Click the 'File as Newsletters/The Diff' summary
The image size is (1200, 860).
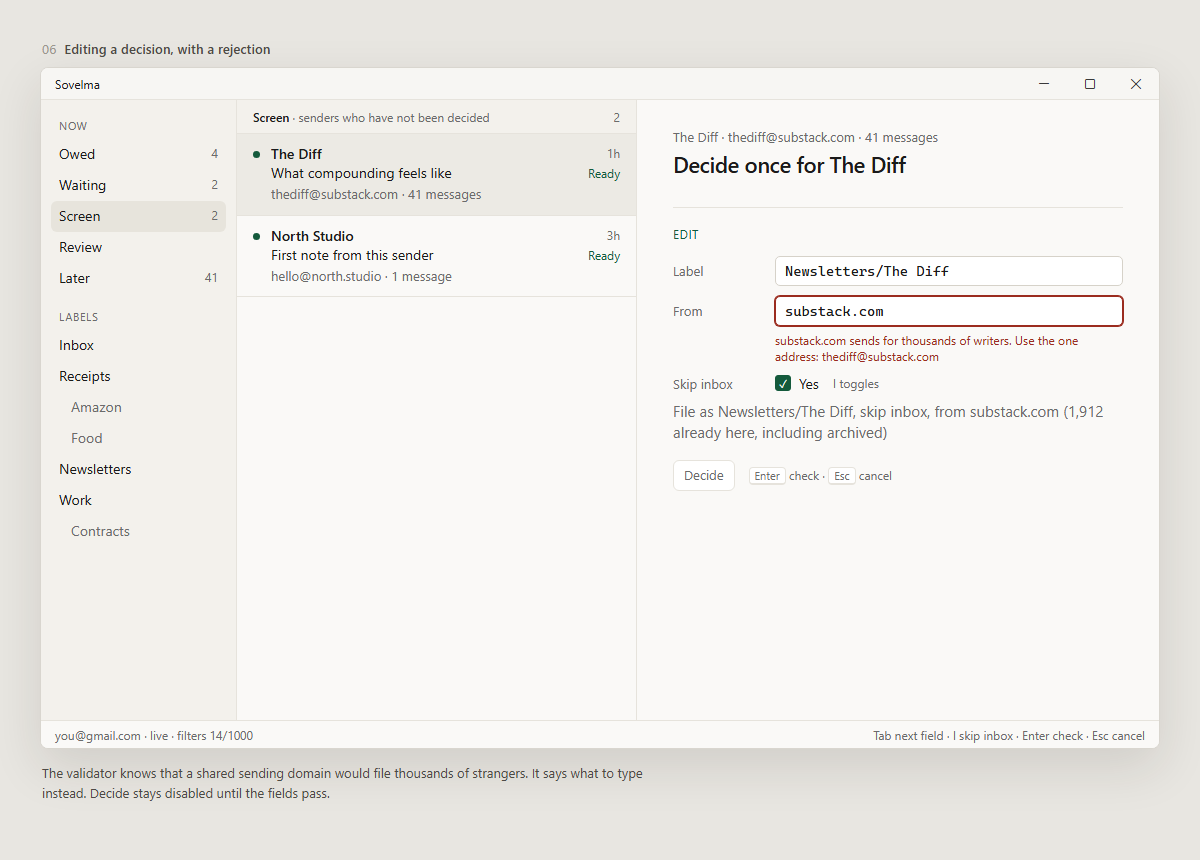point(888,422)
